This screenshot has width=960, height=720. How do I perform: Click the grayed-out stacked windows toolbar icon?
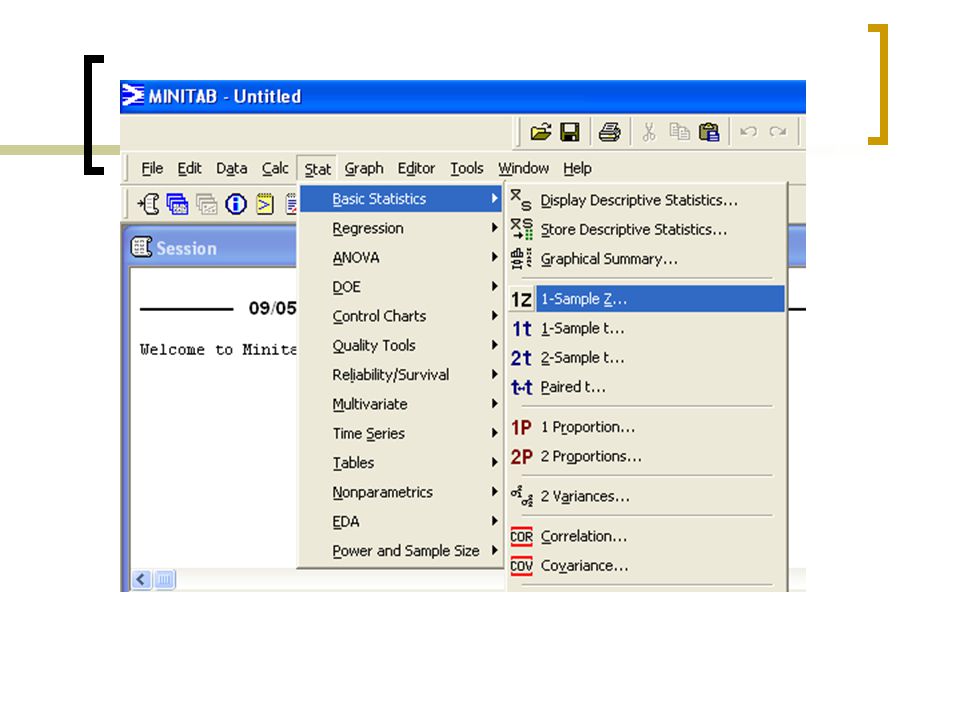click(x=207, y=204)
